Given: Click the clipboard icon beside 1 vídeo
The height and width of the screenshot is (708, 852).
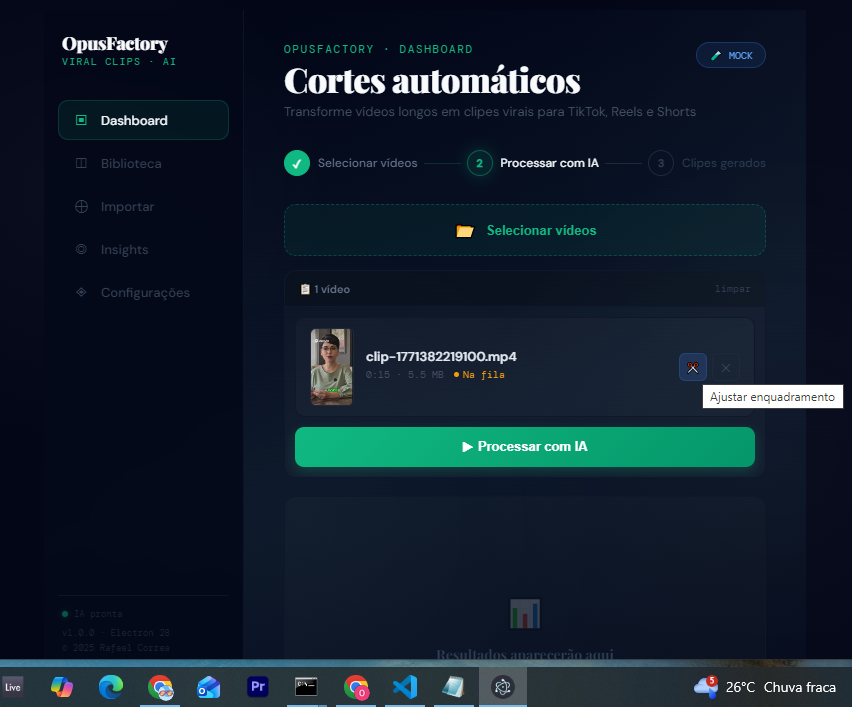Looking at the screenshot, I should (305, 288).
